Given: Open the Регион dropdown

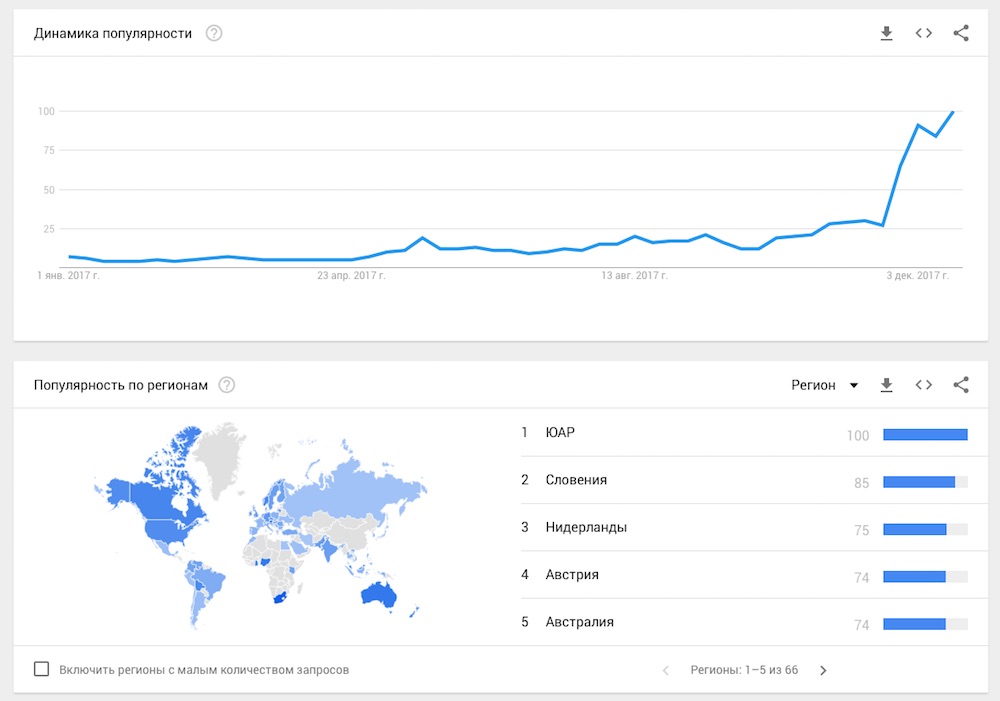Looking at the screenshot, I should 825,385.
